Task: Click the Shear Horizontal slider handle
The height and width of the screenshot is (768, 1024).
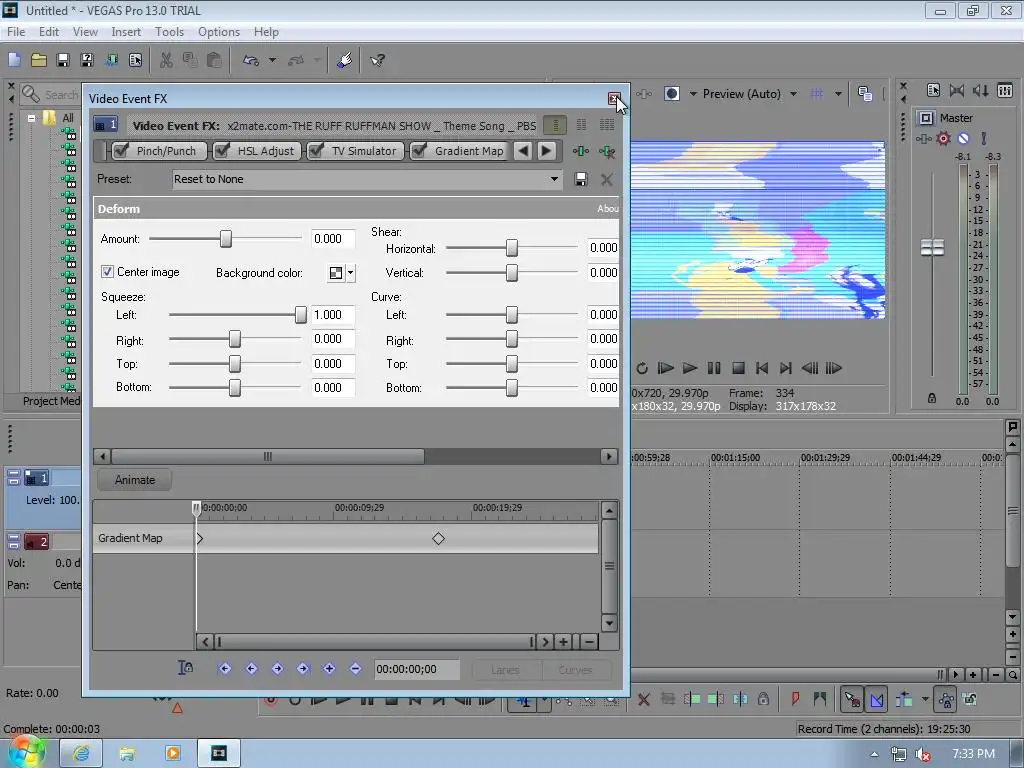Action: click(512, 248)
